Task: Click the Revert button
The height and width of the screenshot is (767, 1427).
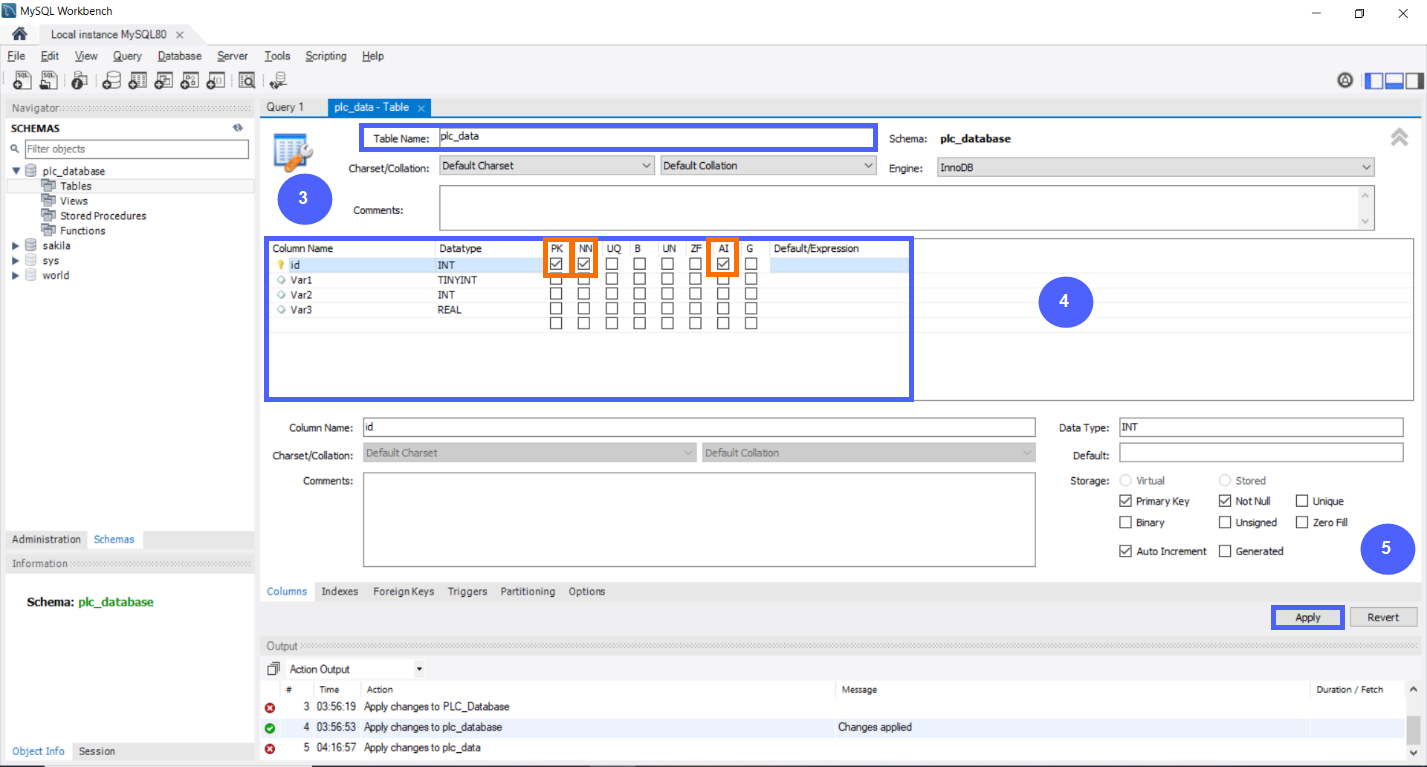Action: click(x=1382, y=617)
